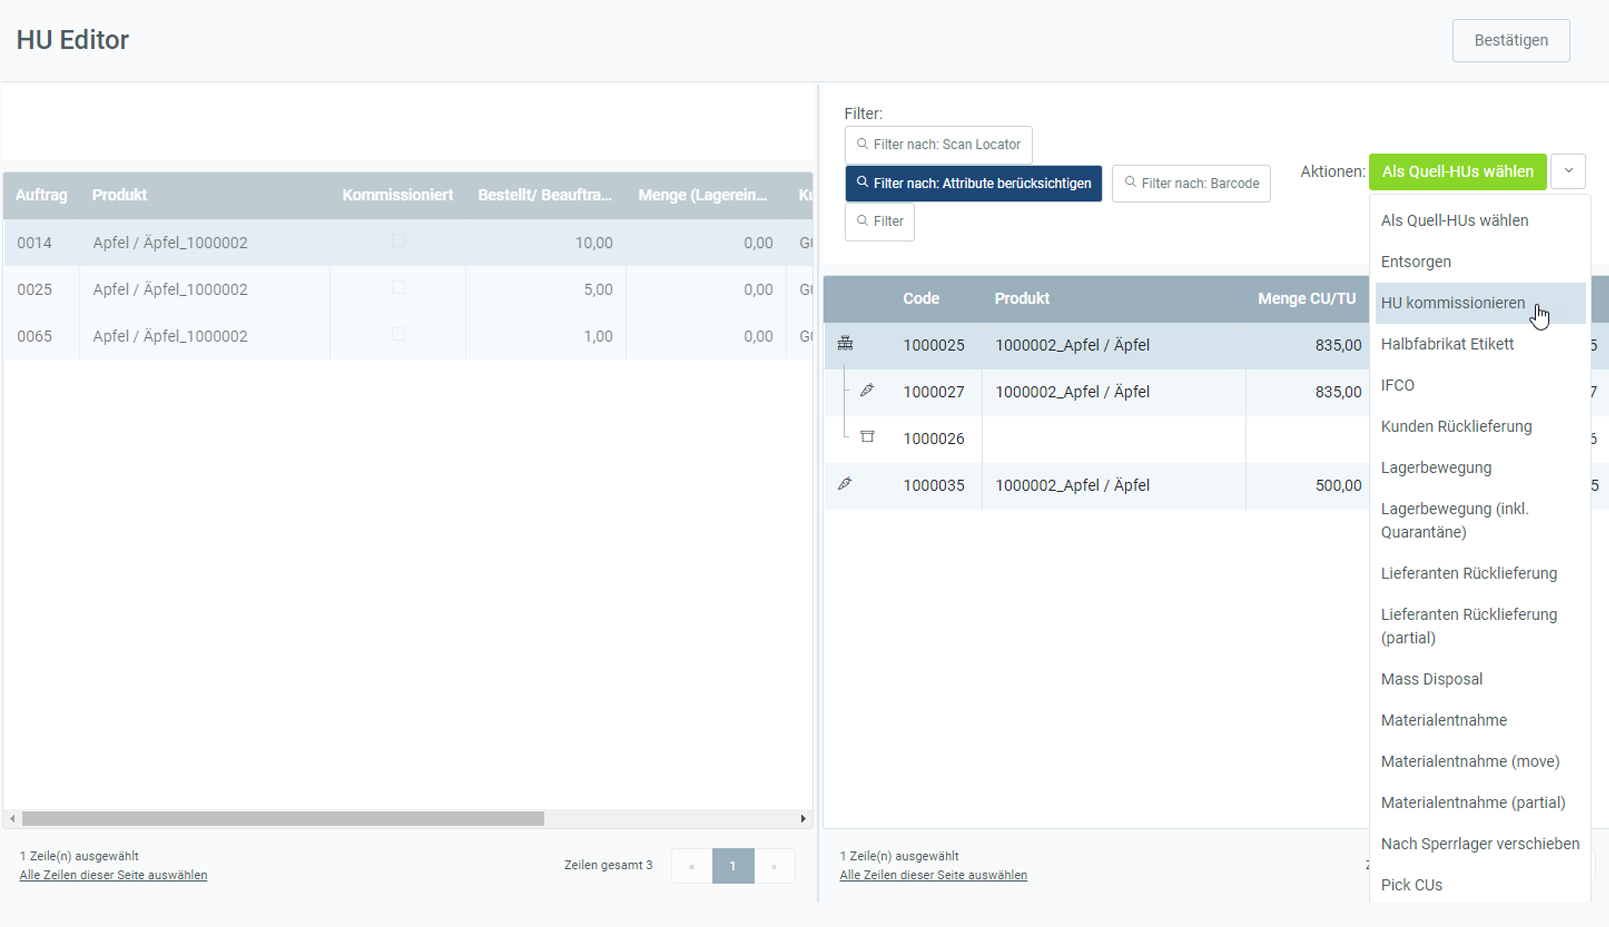The width and height of the screenshot is (1609, 927).
Task: Click the scroll right arrow of horizontal scrollbar
Action: click(x=803, y=819)
